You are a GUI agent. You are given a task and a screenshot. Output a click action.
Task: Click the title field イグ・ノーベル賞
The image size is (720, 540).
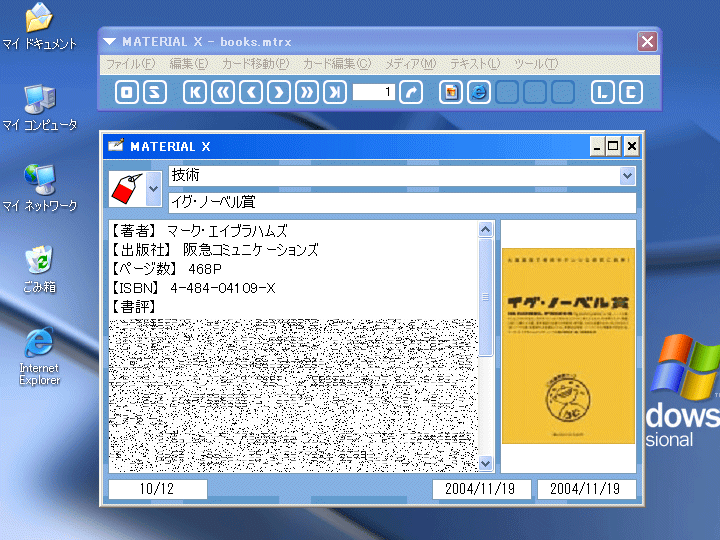[402, 202]
